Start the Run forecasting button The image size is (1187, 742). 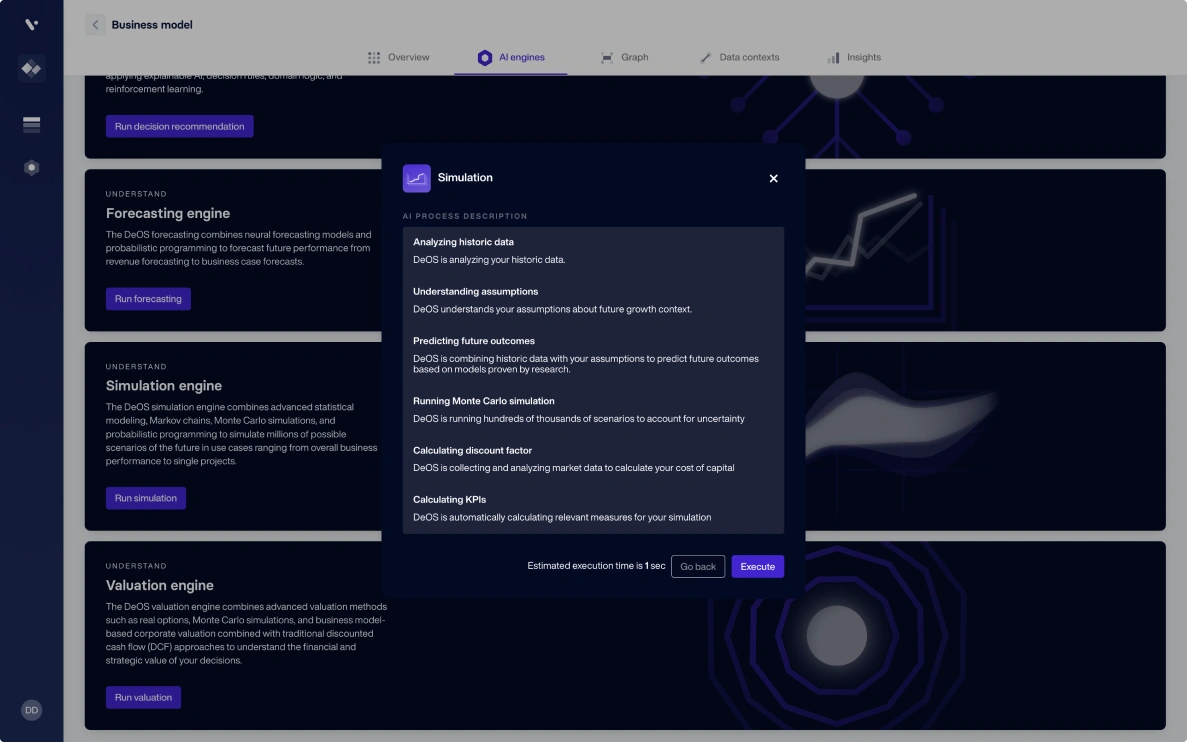coord(148,299)
